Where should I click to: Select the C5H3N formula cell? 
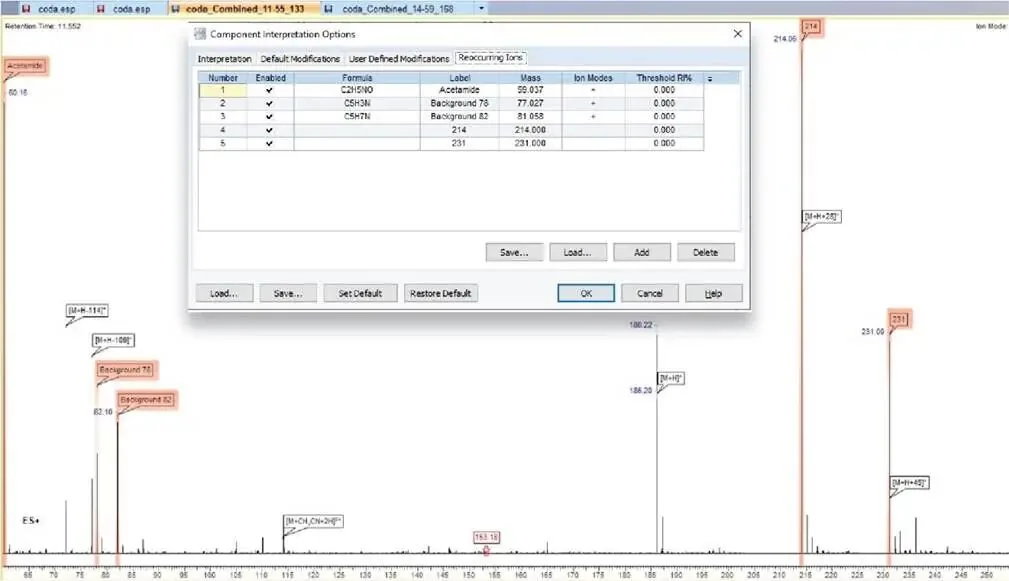tap(357, 104)
